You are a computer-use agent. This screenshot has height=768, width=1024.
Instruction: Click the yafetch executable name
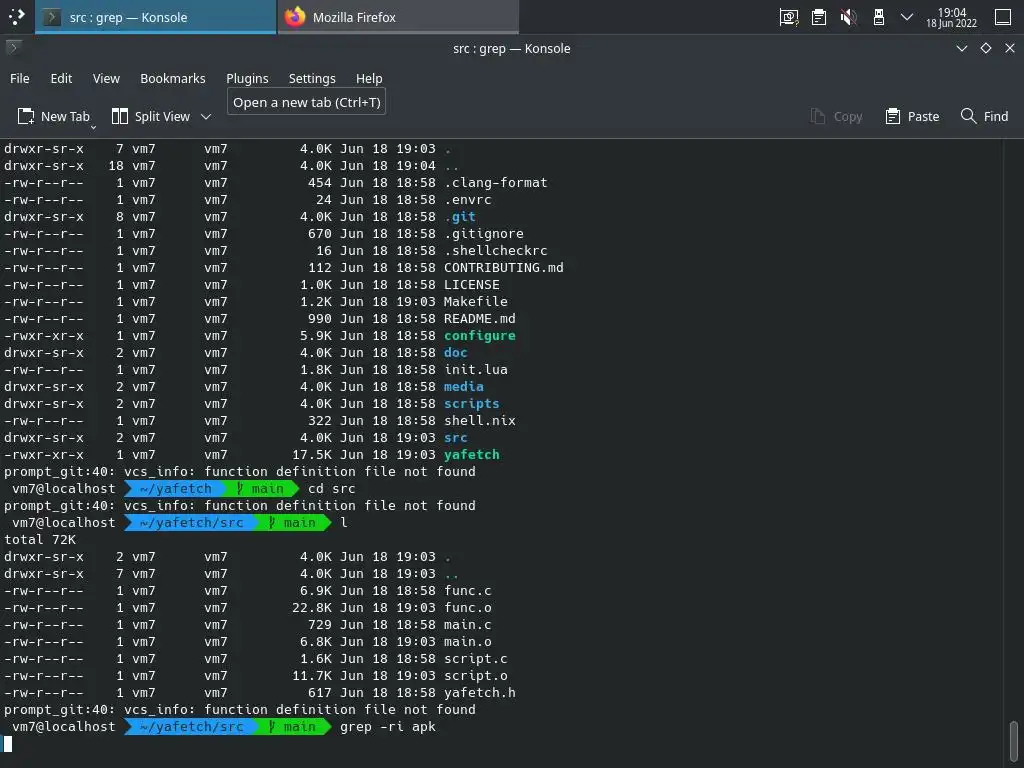pos(472,455)
